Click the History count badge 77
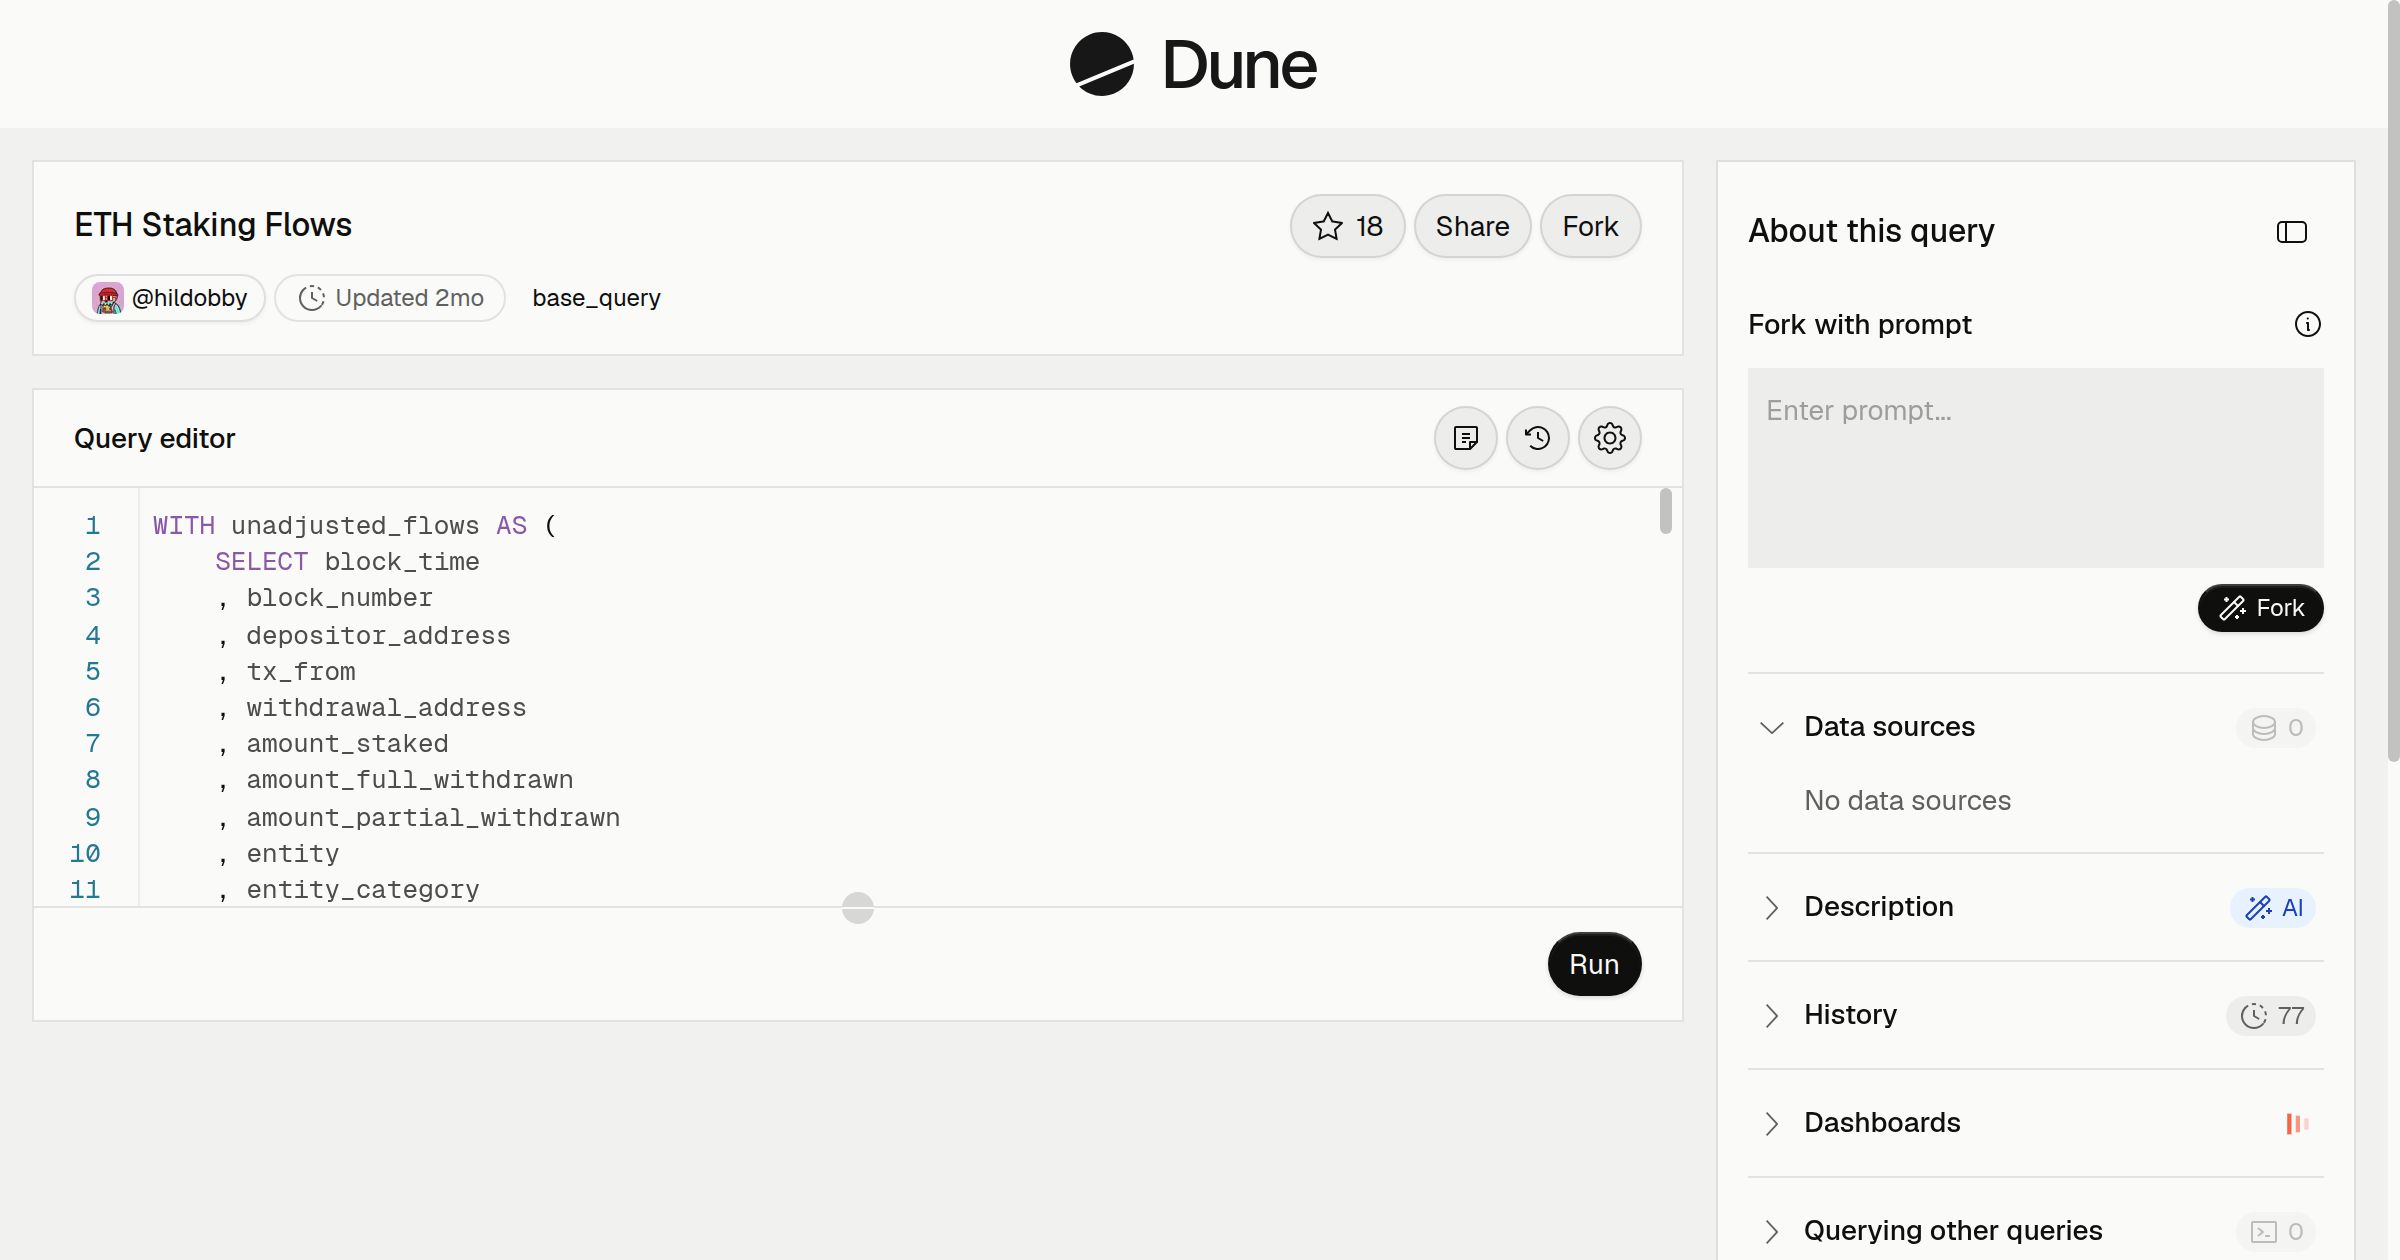 pyautogui.click(x=2271, y=1016)
